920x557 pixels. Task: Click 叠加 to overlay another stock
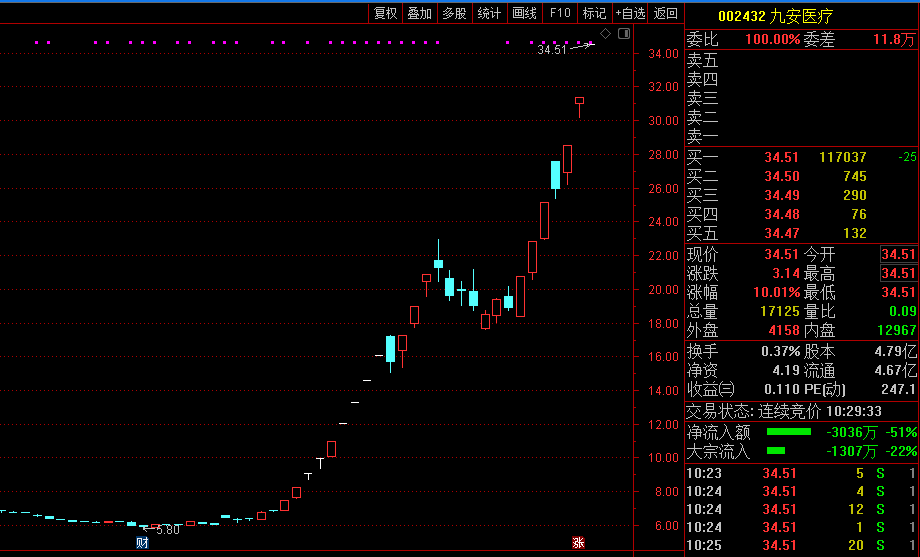click(420, 13)
